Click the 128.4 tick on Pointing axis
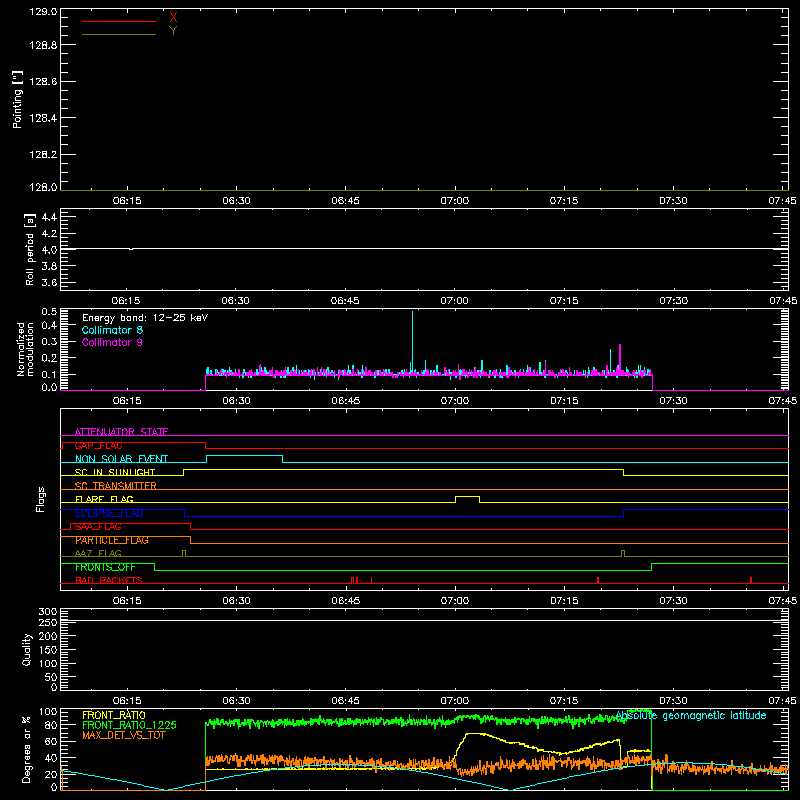The image size is (800, 800). (43, 118)
